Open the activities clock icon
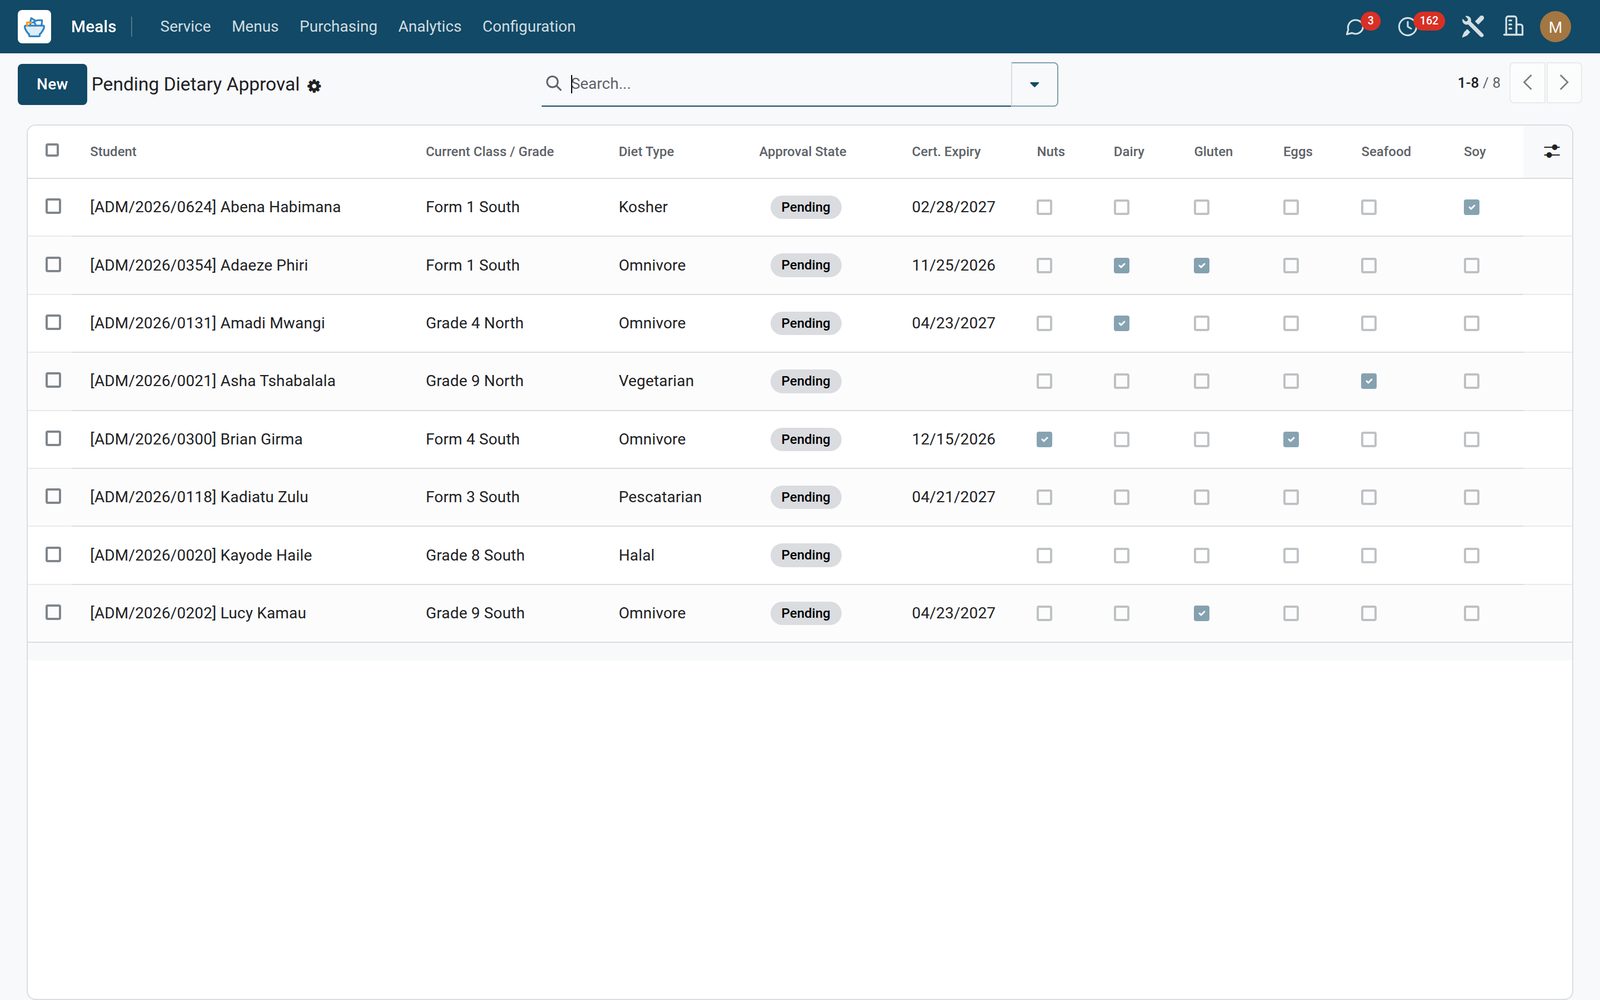The image size is (1600, 1000). click(1407, 27)
